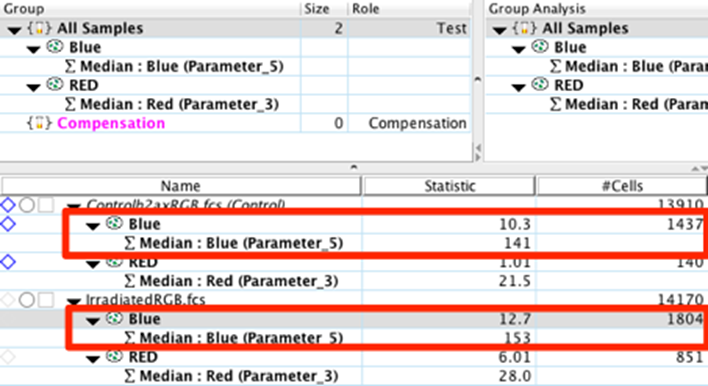This screenshot has height=386, width=708.
Task: Click the sigma icon of Median Blue in Group panel
Action: point(70,66)
